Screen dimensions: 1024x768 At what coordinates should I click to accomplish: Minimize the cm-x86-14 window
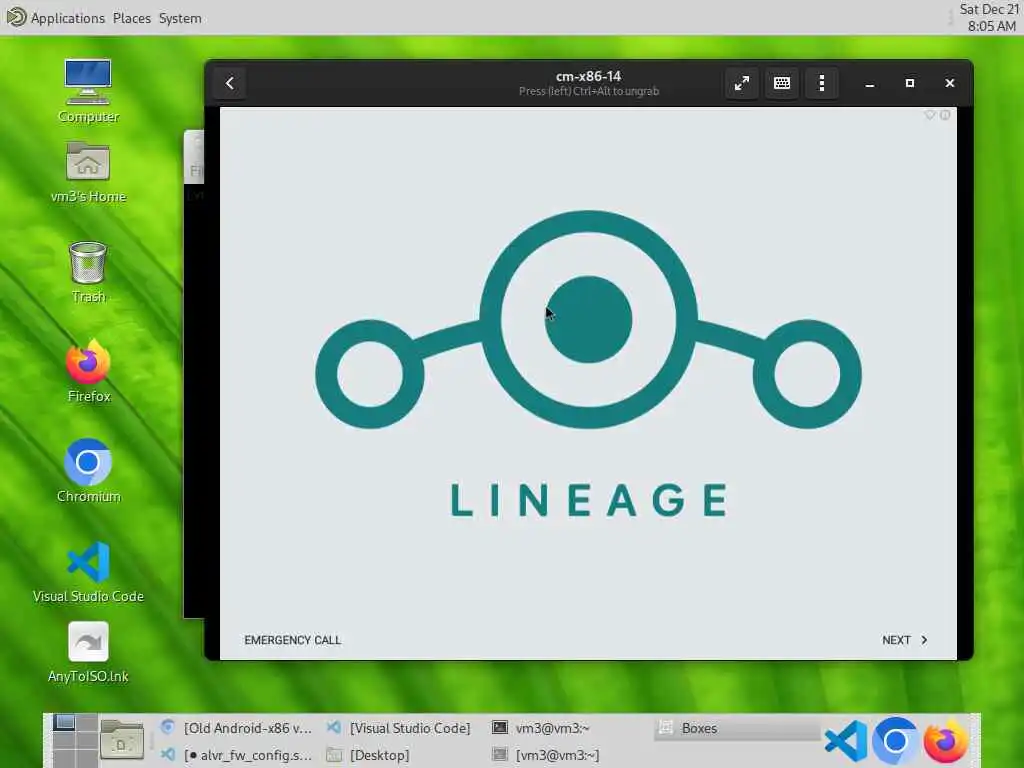pyautogui.click(x=870, y=84)
